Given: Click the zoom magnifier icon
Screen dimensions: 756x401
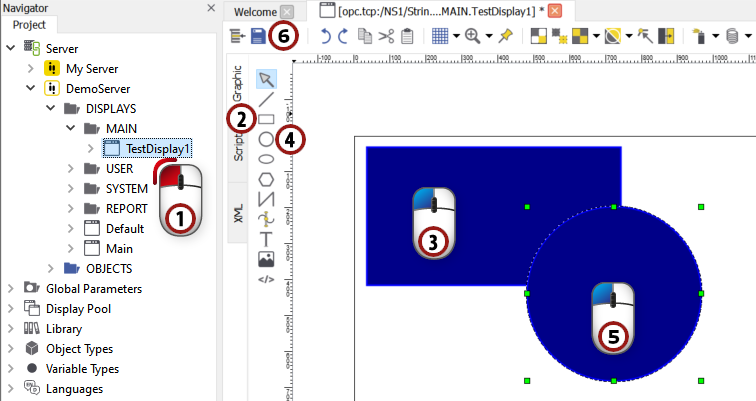Looking at the screenshot, I should (472, 36).
